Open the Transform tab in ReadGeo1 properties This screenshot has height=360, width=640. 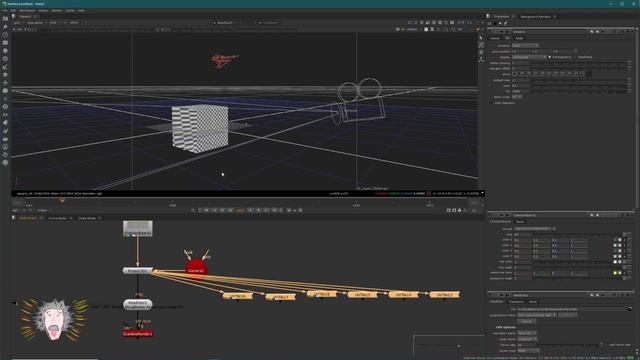click(x=516, y=302)
